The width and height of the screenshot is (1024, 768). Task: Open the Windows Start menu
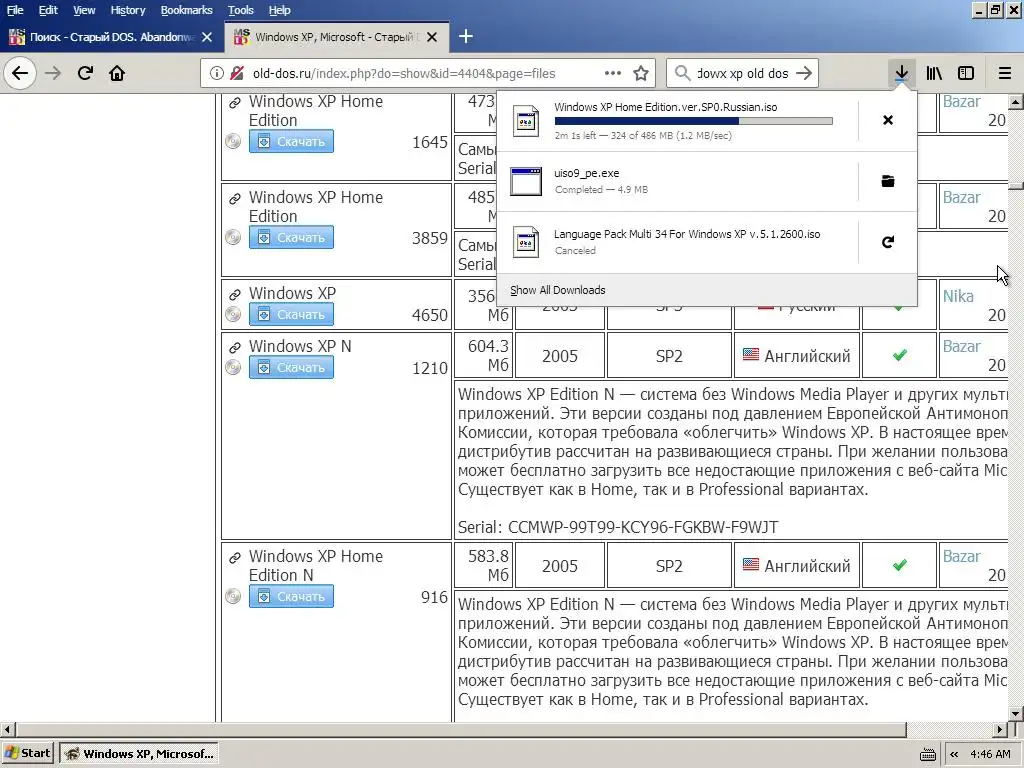tap(27, 754)
